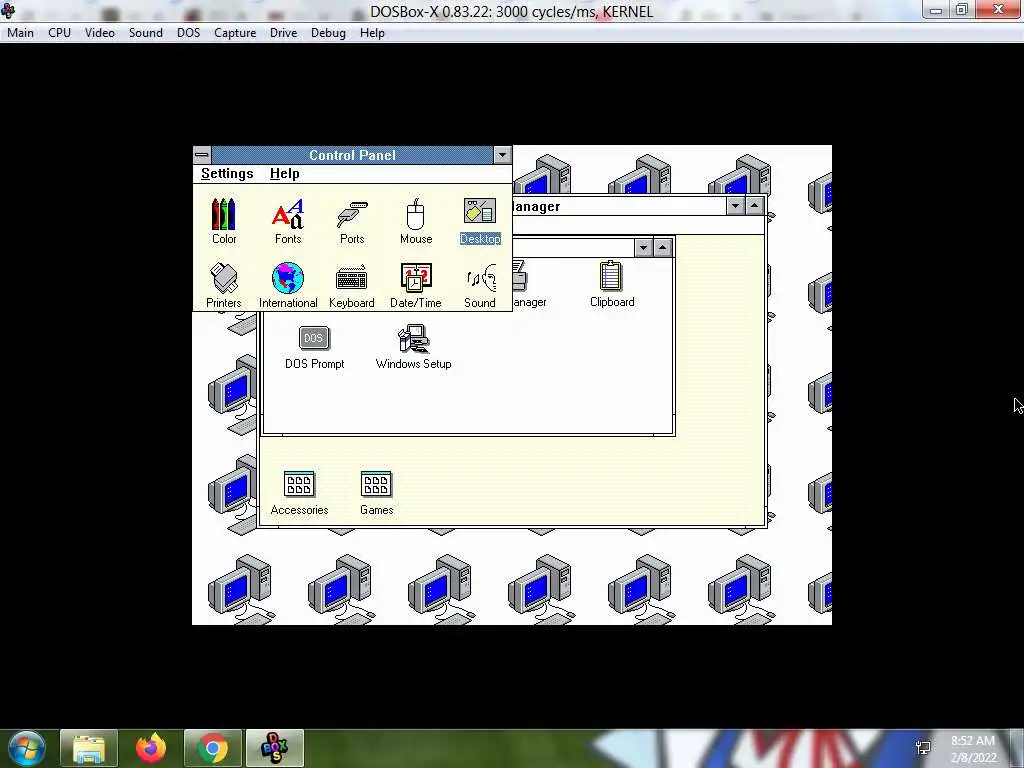The image size is (1024, 768).
Task: Click Program Manager window maximize arrow
Action: [754, 206]
